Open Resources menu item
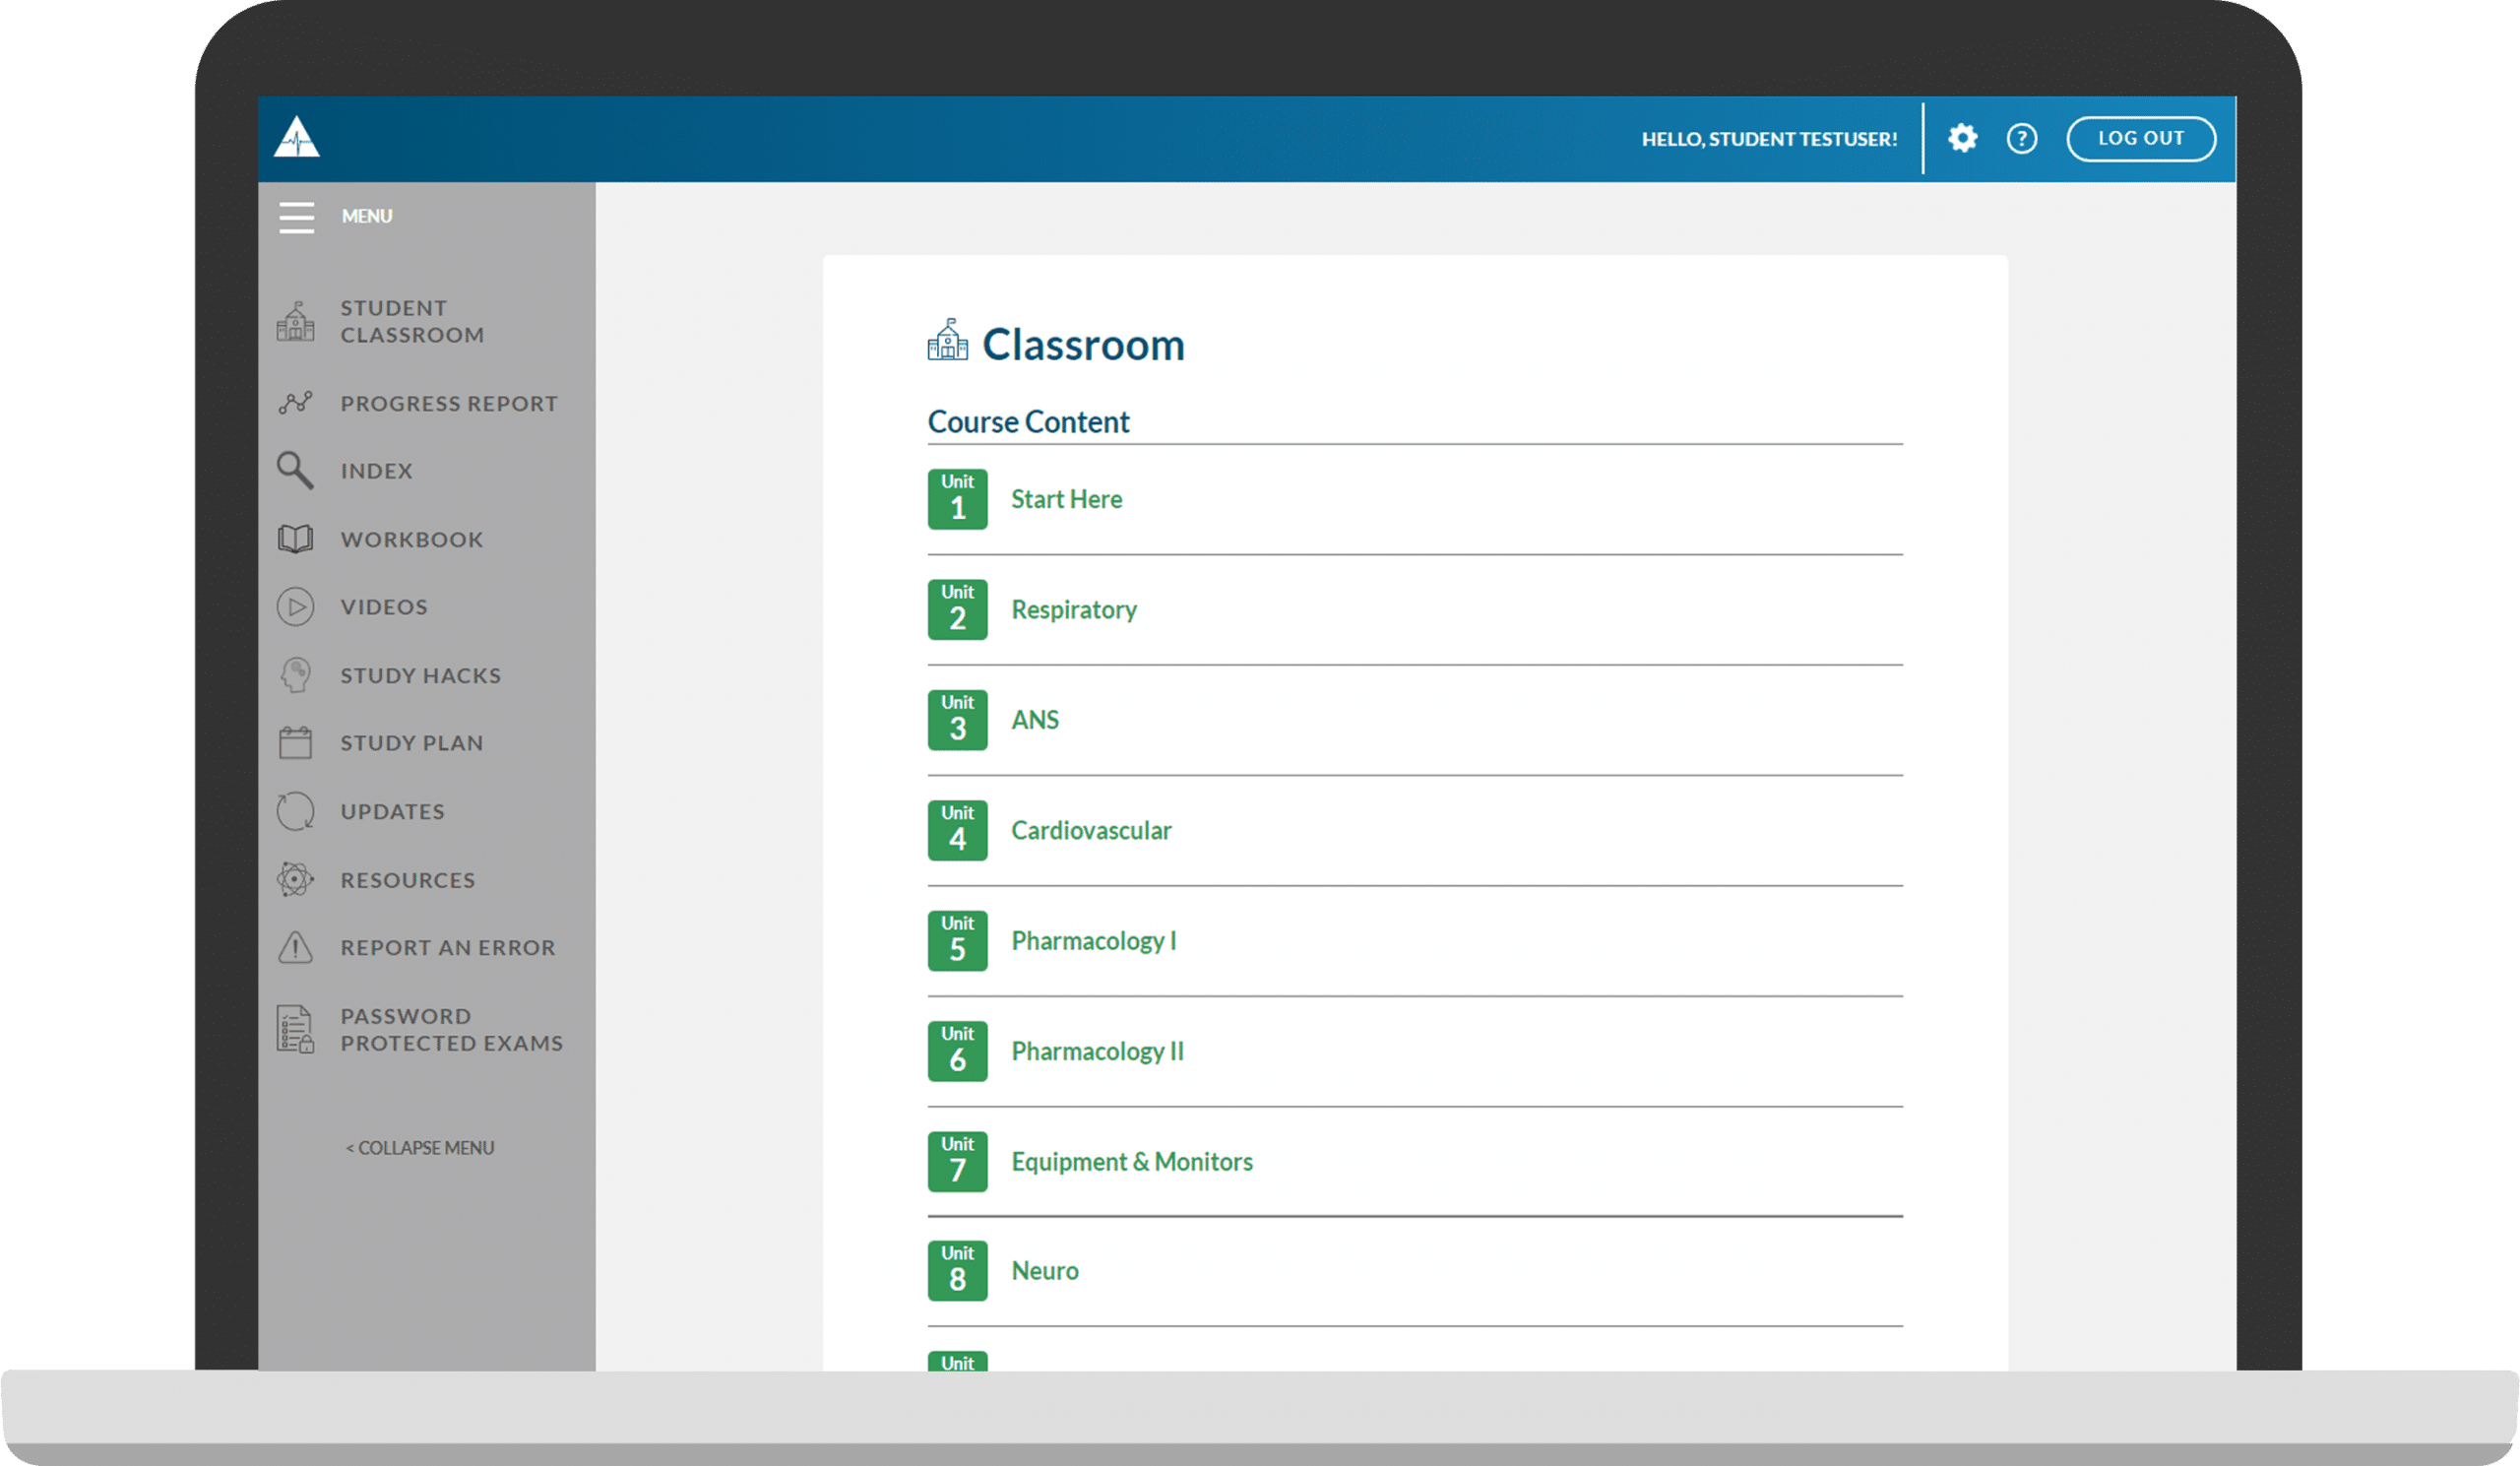Image resolution: width=2520 pixels, height=1466 pixels. (x=408, y=880)
